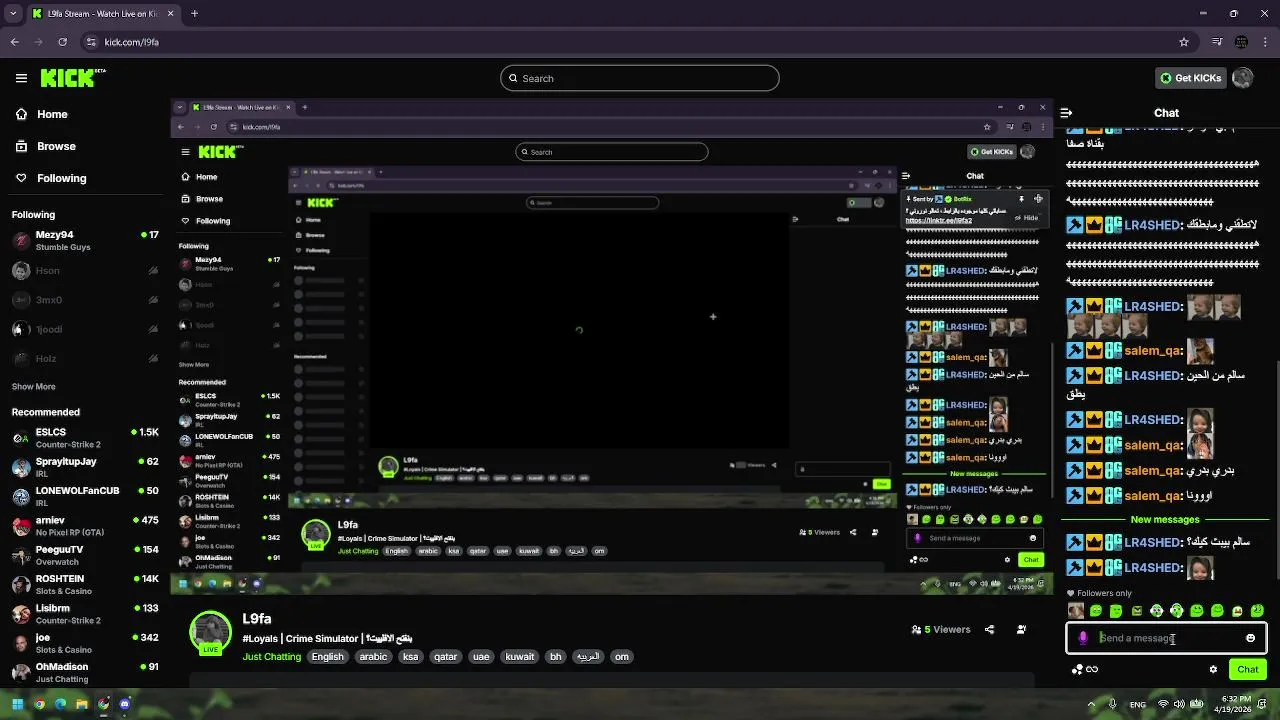The image size is (1280, 720).
Task: Open offline followed channel 1joodi
Action: pyautogui.click(x=85, y=329)
